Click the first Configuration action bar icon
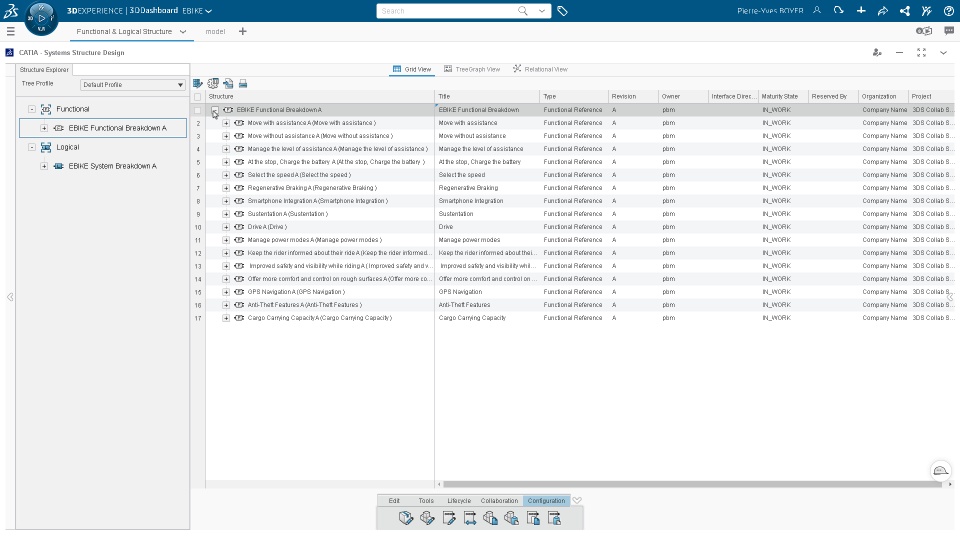 pyautogui.click(x=406, y=519)
